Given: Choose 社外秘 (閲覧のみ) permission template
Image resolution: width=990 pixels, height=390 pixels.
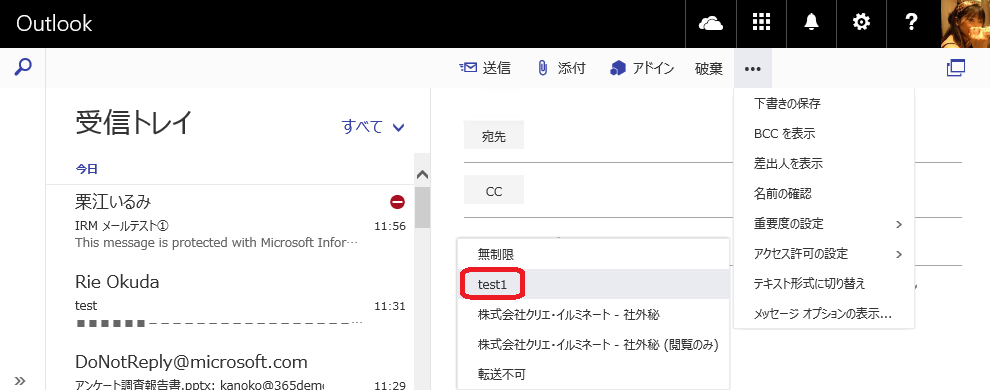Looking at the screenshot, I should pyautogui.click(x=593, y=345).
